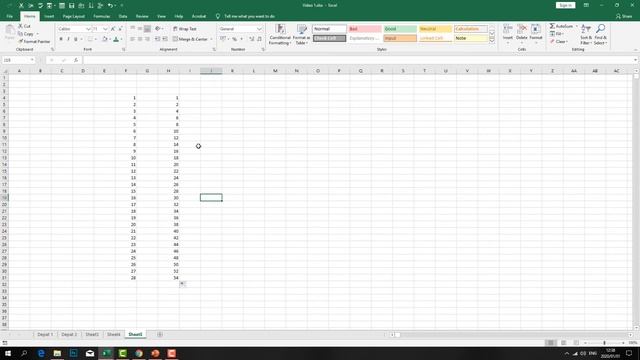Click the Orientation icon

[158, 29]
